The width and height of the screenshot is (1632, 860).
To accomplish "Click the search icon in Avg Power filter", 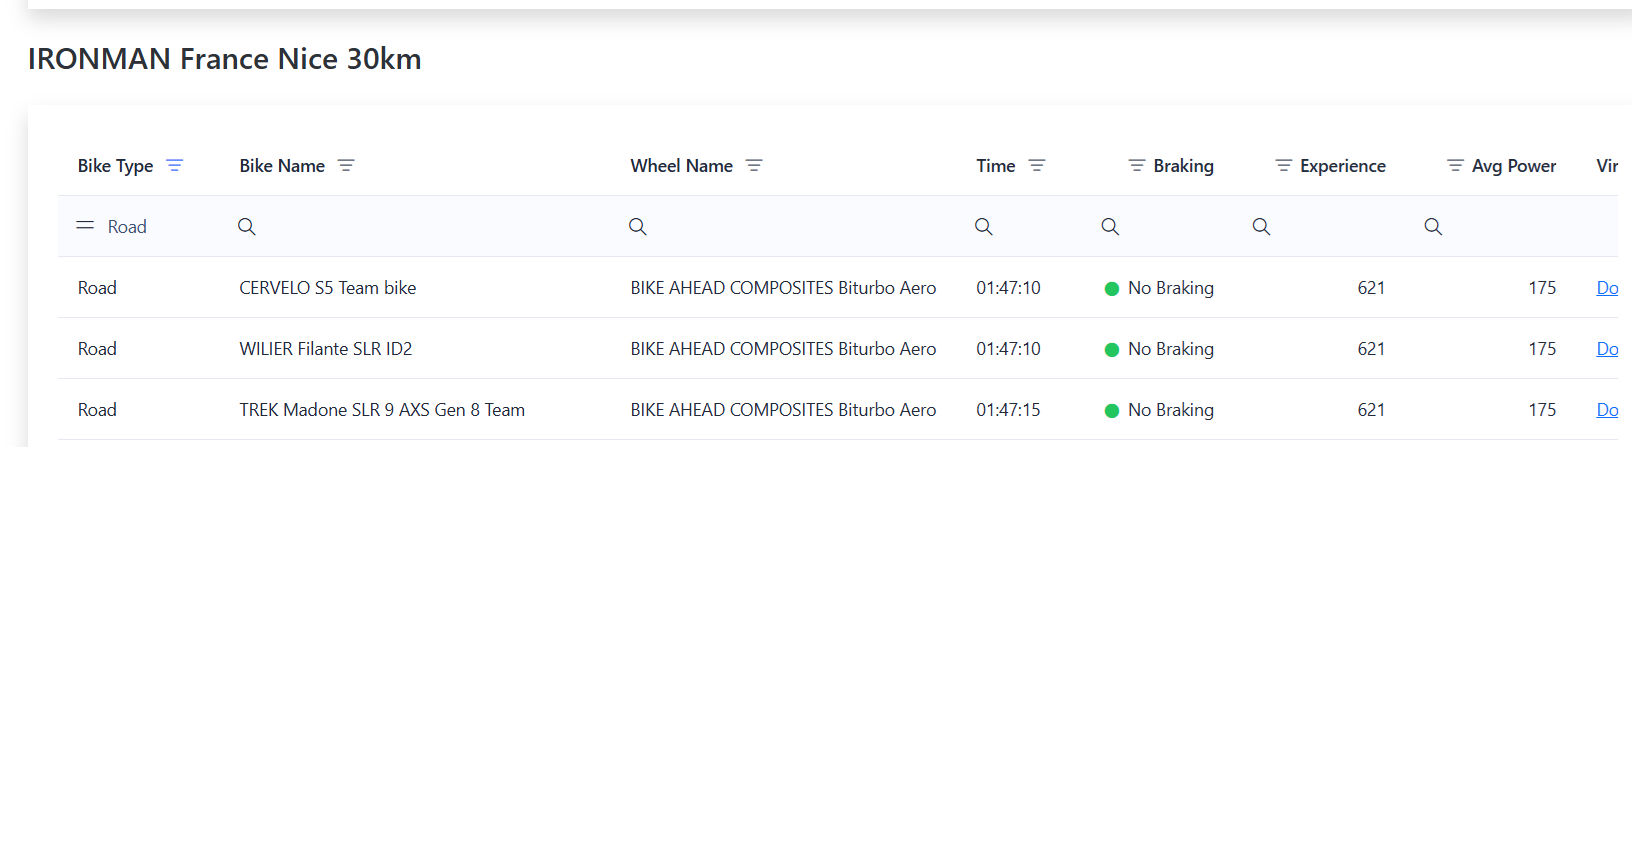I will click(x=1433, y=227).
